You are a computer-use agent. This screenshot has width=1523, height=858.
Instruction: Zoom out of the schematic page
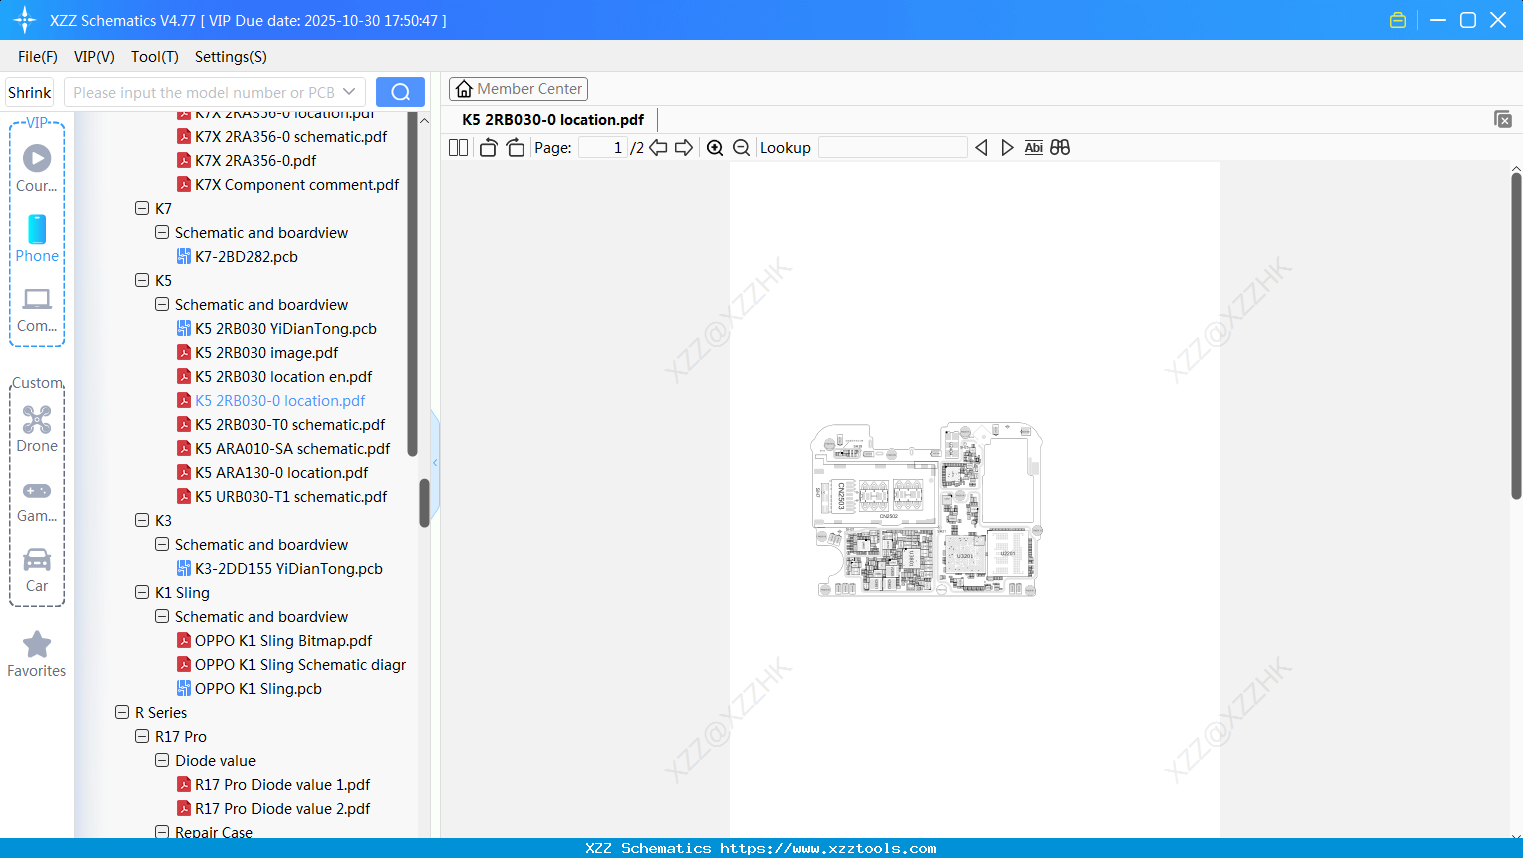pyautogui.click(x=741, y=147)
